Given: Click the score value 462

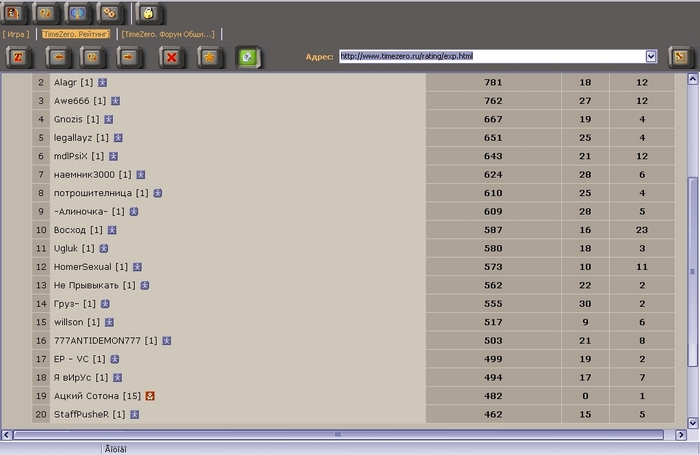Looking at the screenshot, I should pyautogui.click(x=493, y=414).
